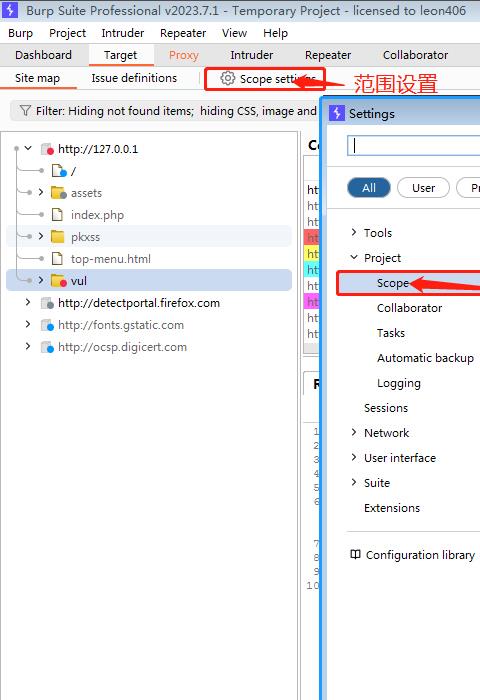Screen dimensions: 480x700
Task: Click the red highlighted history row
Action: (x=311, y=238)
